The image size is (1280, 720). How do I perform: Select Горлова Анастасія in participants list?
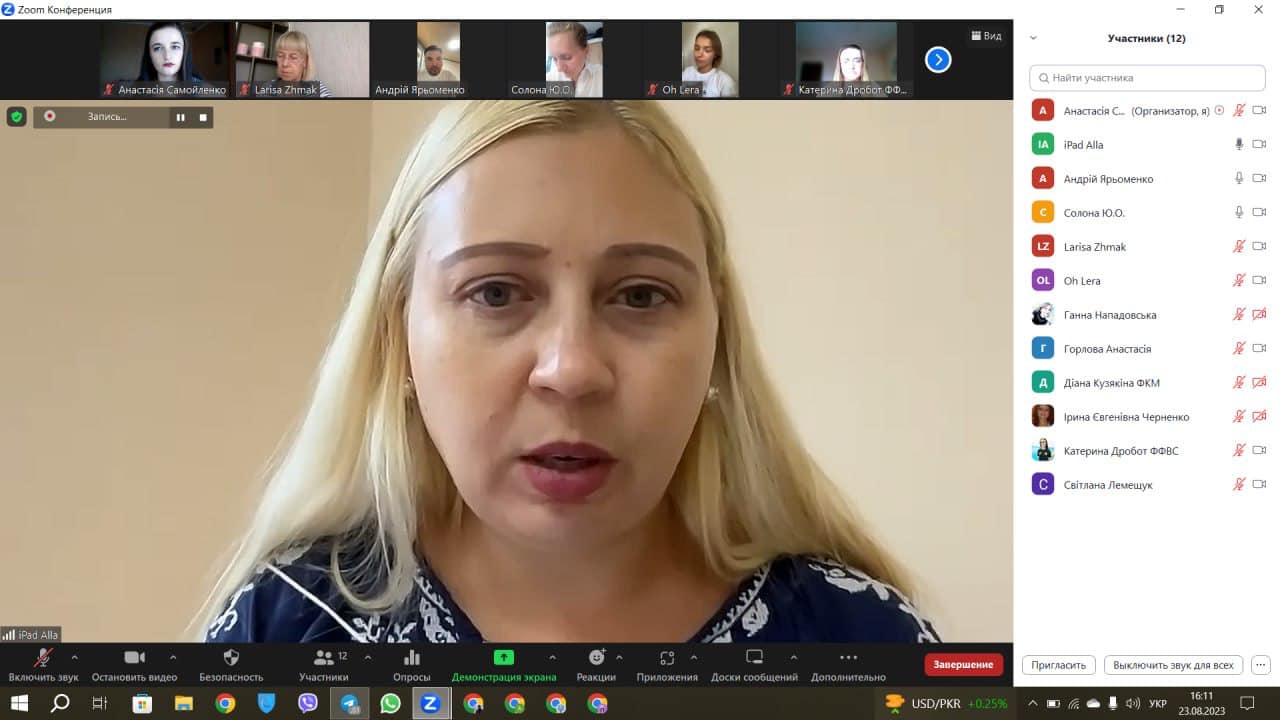(1147, 349)
